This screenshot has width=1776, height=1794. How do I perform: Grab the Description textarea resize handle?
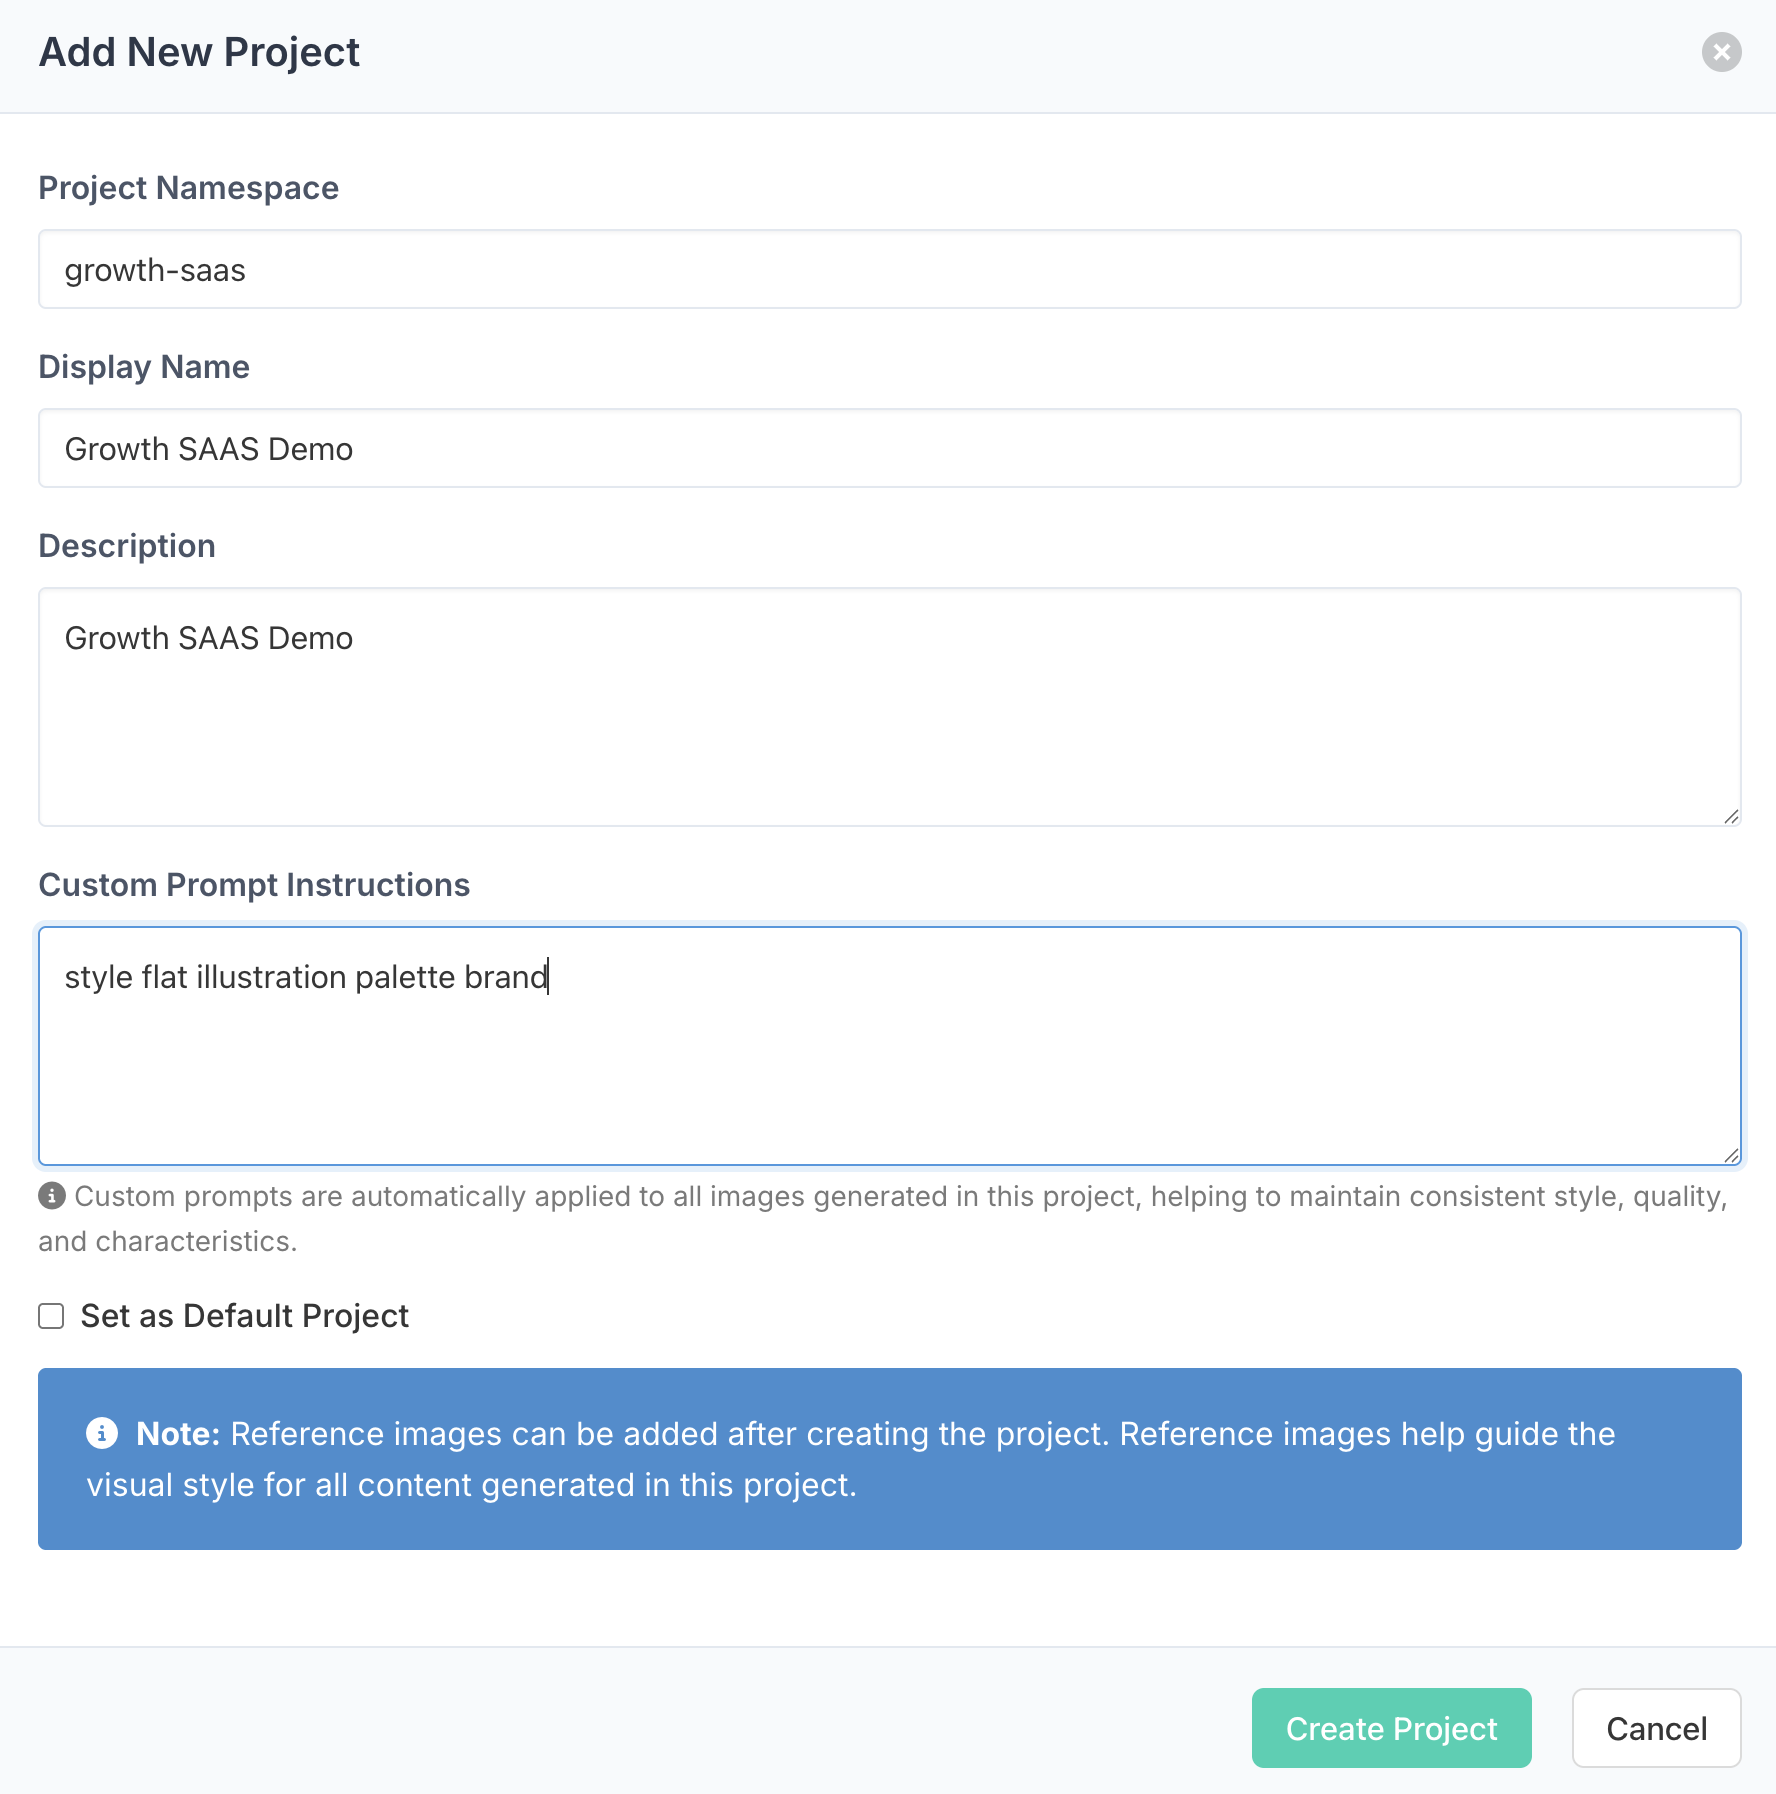[1731, 816]
